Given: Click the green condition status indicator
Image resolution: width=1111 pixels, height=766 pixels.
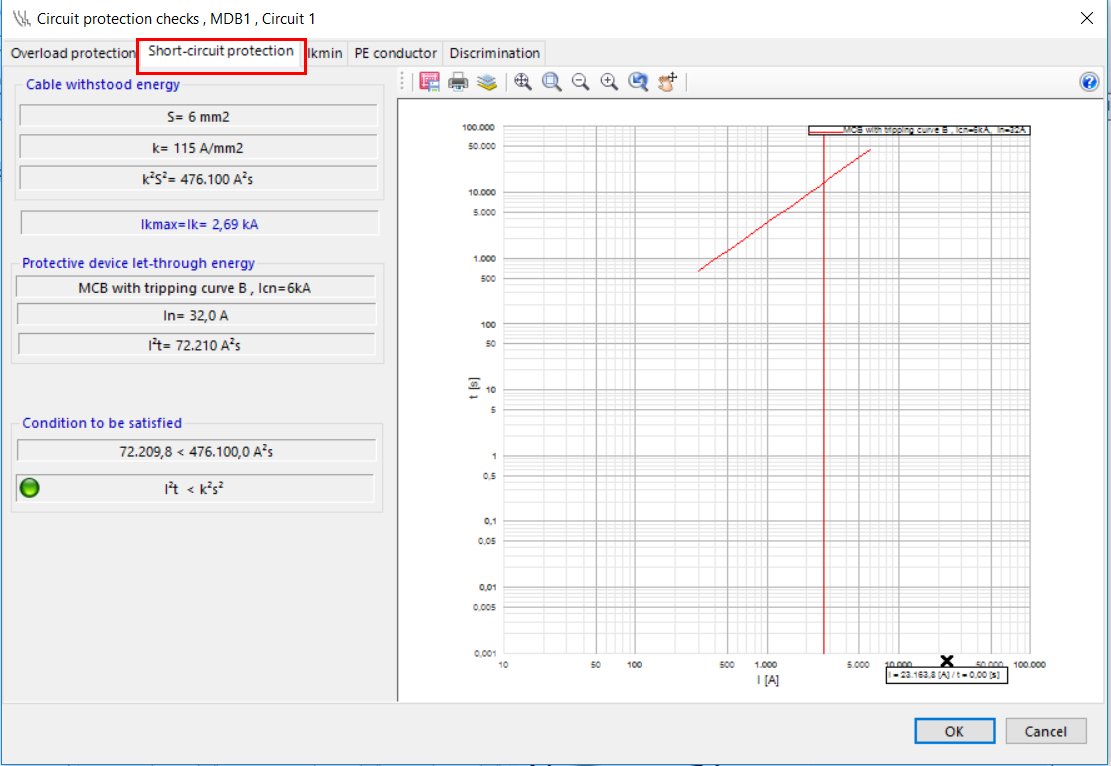Looking at the screenshot, I should [30, 489].
